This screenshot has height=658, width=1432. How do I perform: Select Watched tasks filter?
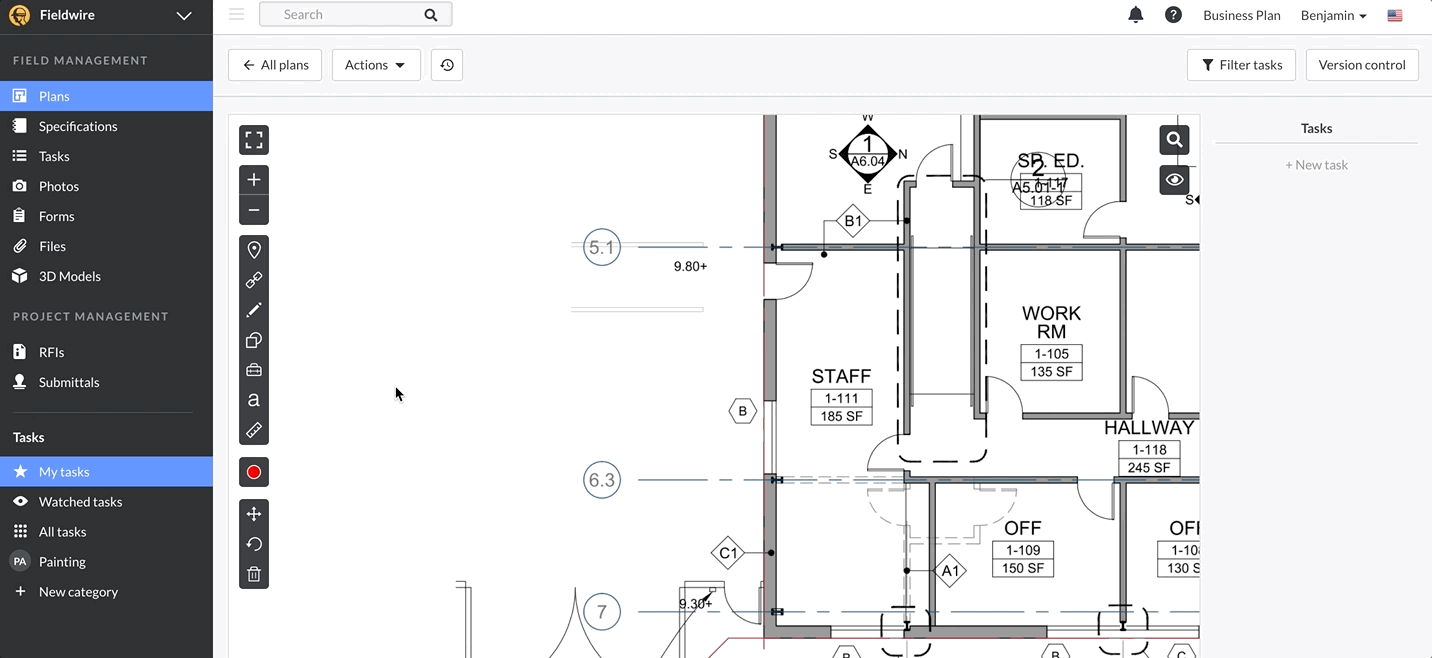click(x=106, y=502)
